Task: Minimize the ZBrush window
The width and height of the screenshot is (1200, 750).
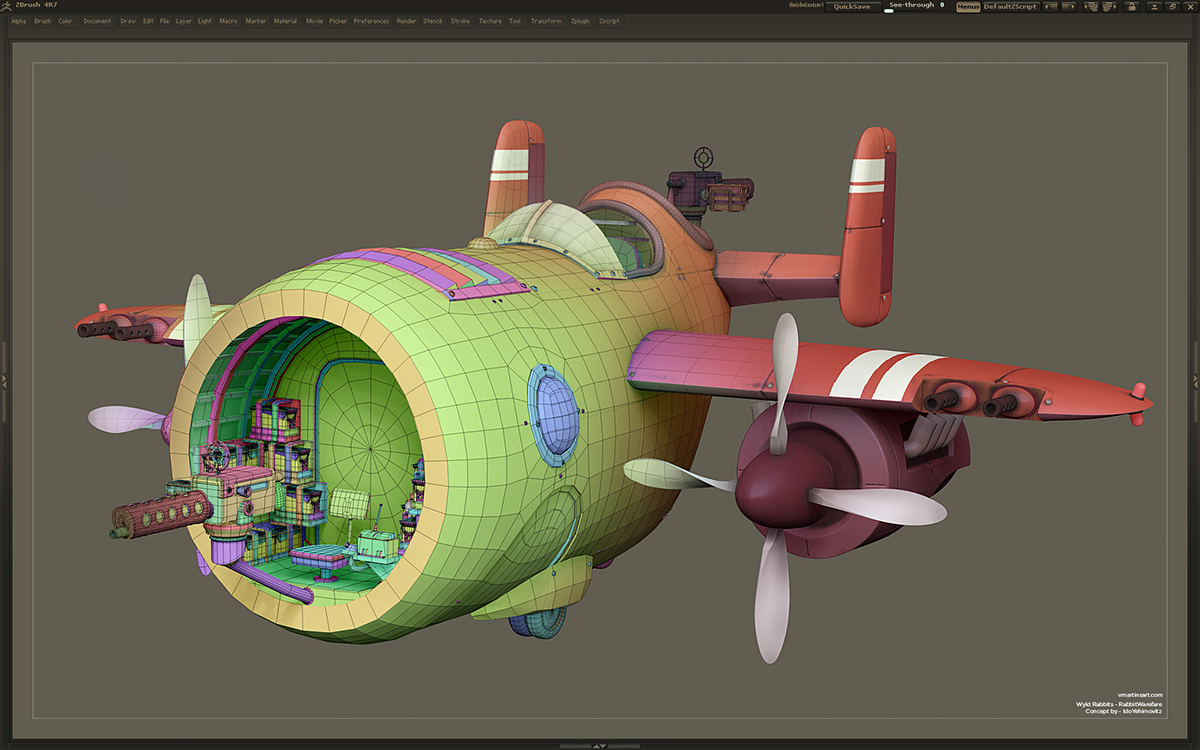Action: 1154,6
